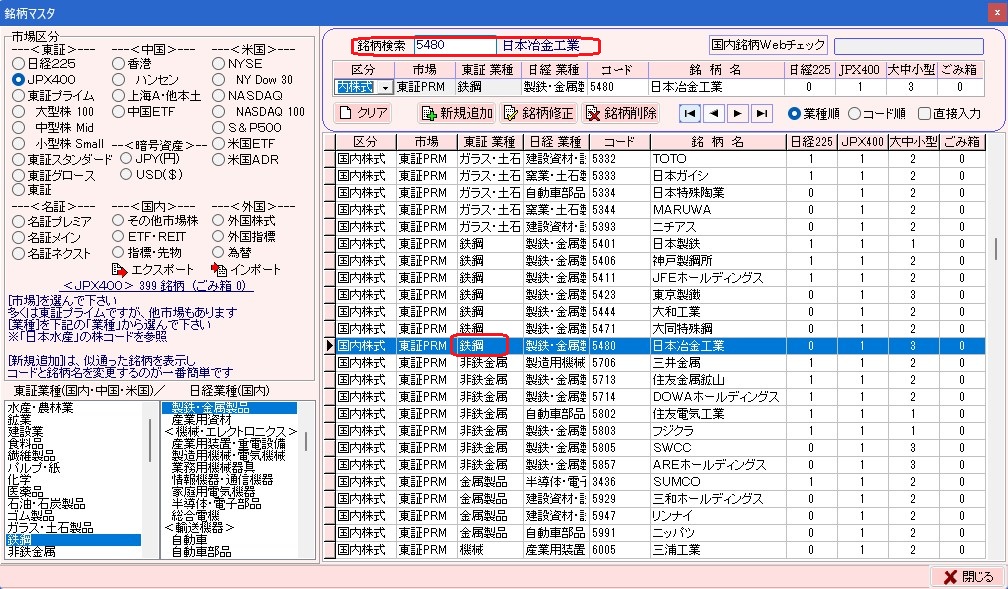Go to previous record arrow

714,113
